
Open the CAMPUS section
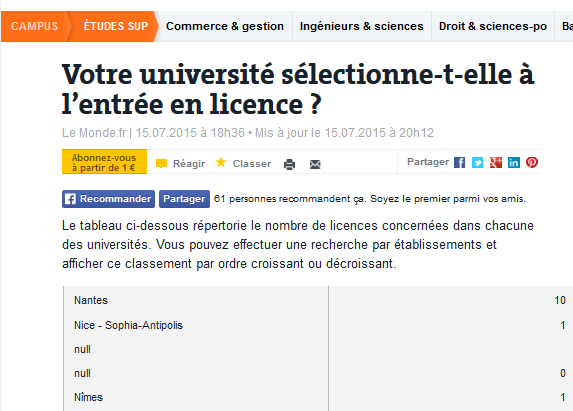(x=34, y=26)
